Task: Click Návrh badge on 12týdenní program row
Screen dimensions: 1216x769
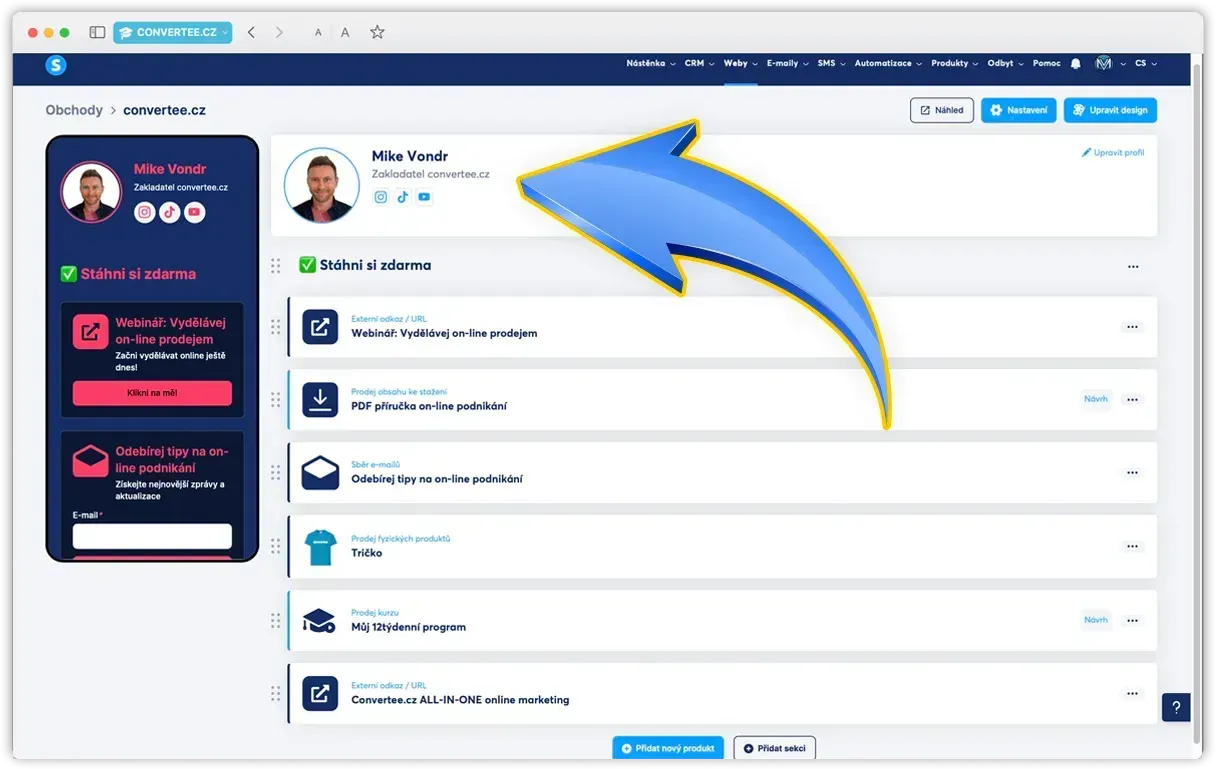Action: (1096, 621)
